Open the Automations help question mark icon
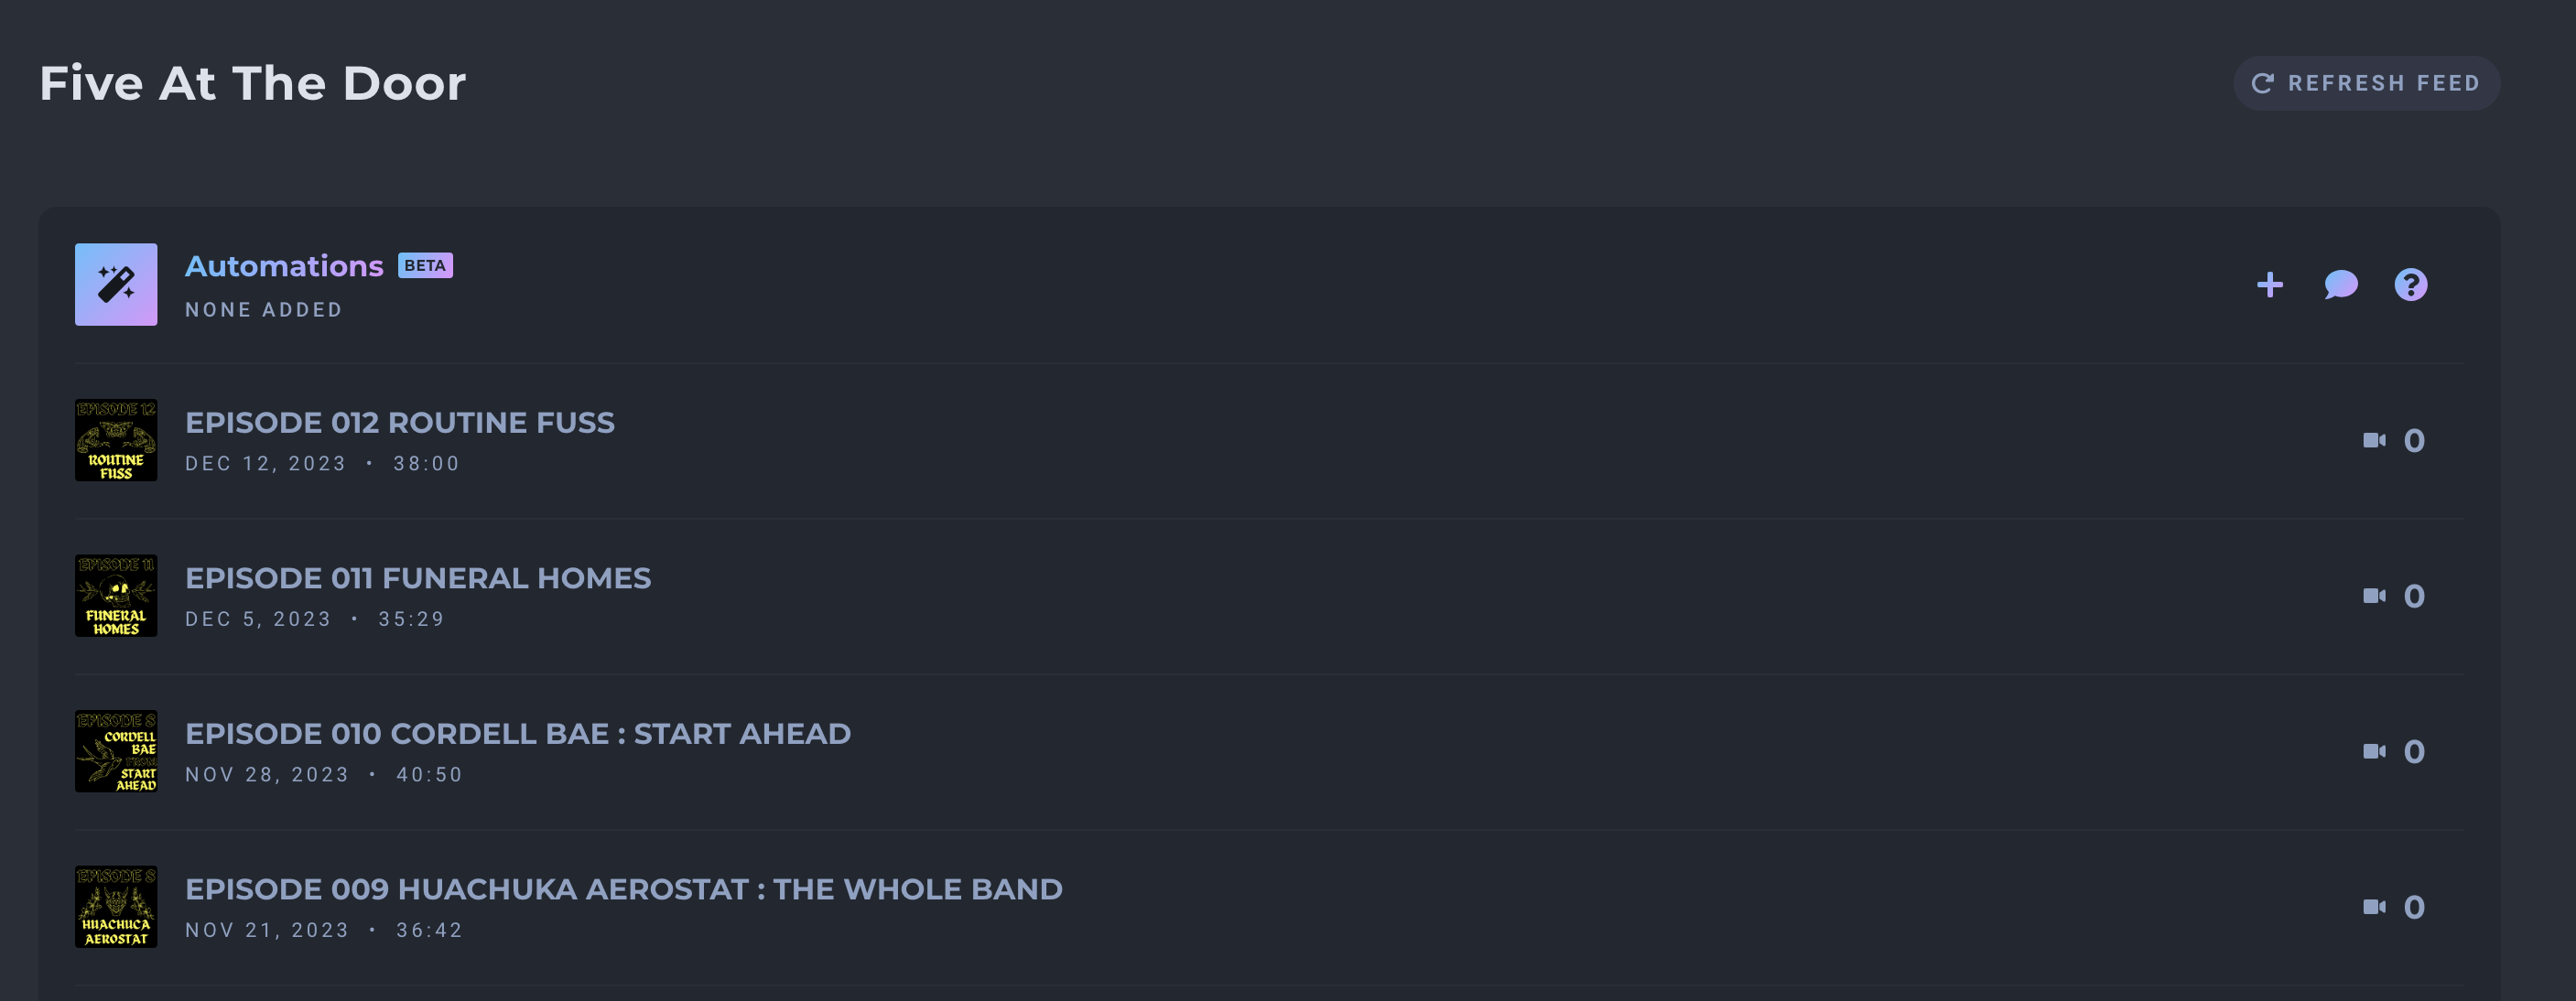This screenshot has height=1001, width=2576. (x=2410, y=285)
